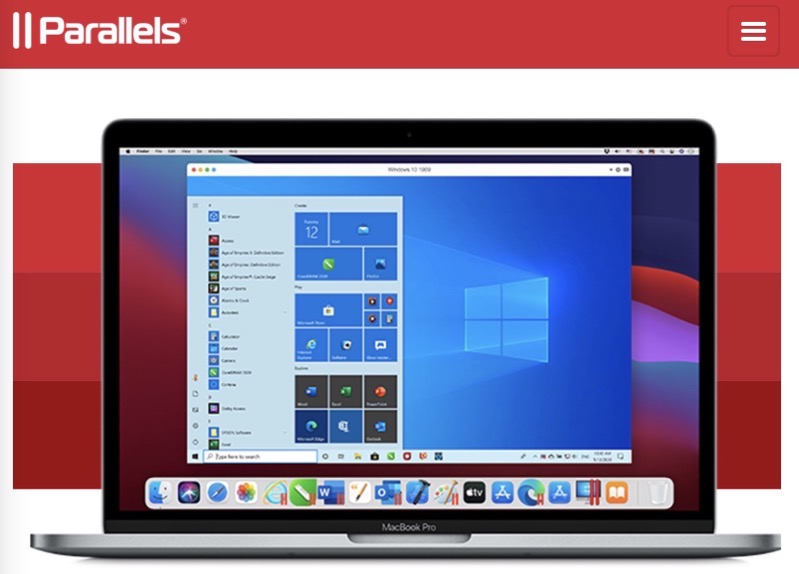The width and height of the screenshot is (799, 574).
Task: Open the Photos tile in Start
Action: [x=380, y=264]
